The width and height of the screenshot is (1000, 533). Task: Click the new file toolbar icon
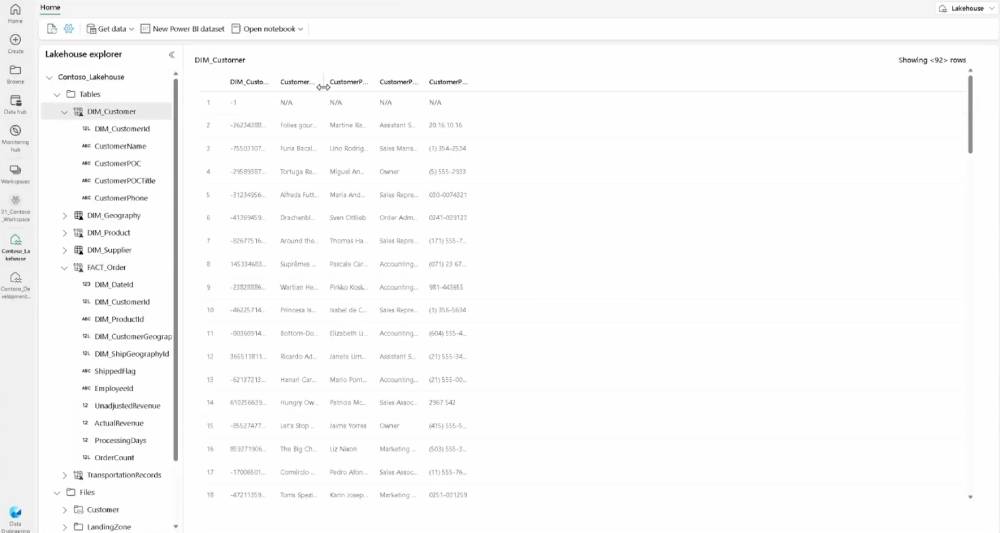tap(52, 29)
